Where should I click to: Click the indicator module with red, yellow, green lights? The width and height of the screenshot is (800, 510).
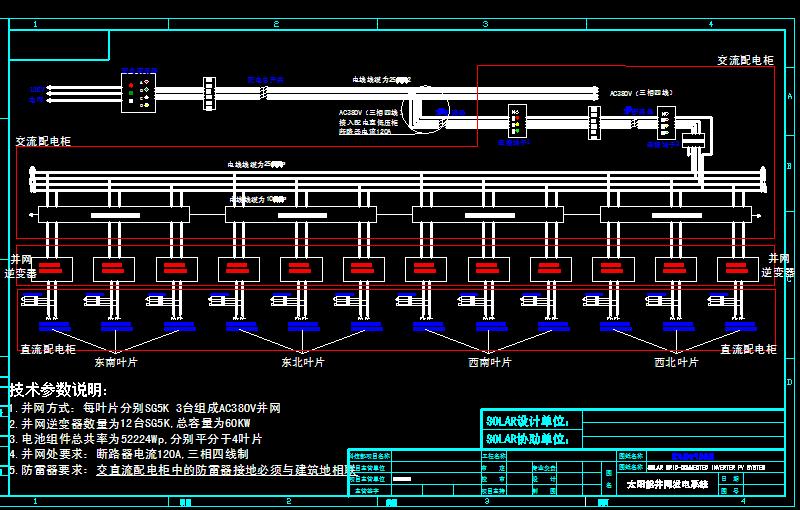point(516,121)
